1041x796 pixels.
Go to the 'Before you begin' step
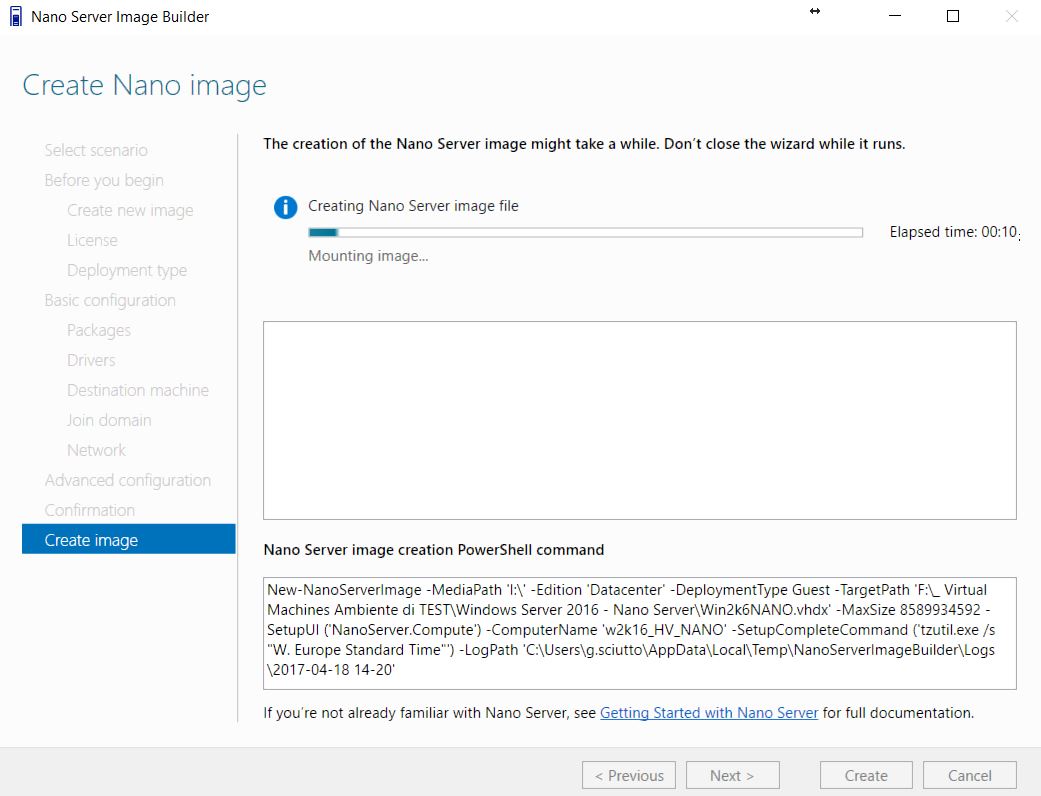pyautogui.click(x=104, y=181)
